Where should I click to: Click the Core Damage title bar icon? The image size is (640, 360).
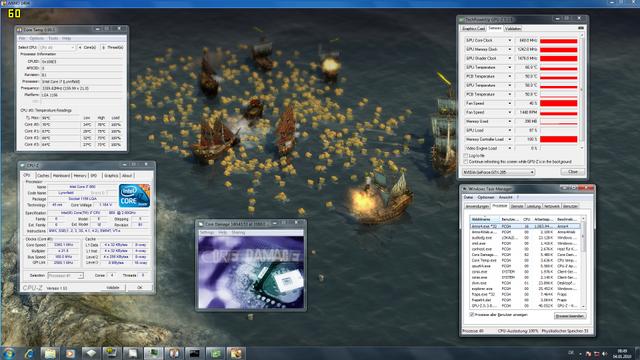coord(201,224)
